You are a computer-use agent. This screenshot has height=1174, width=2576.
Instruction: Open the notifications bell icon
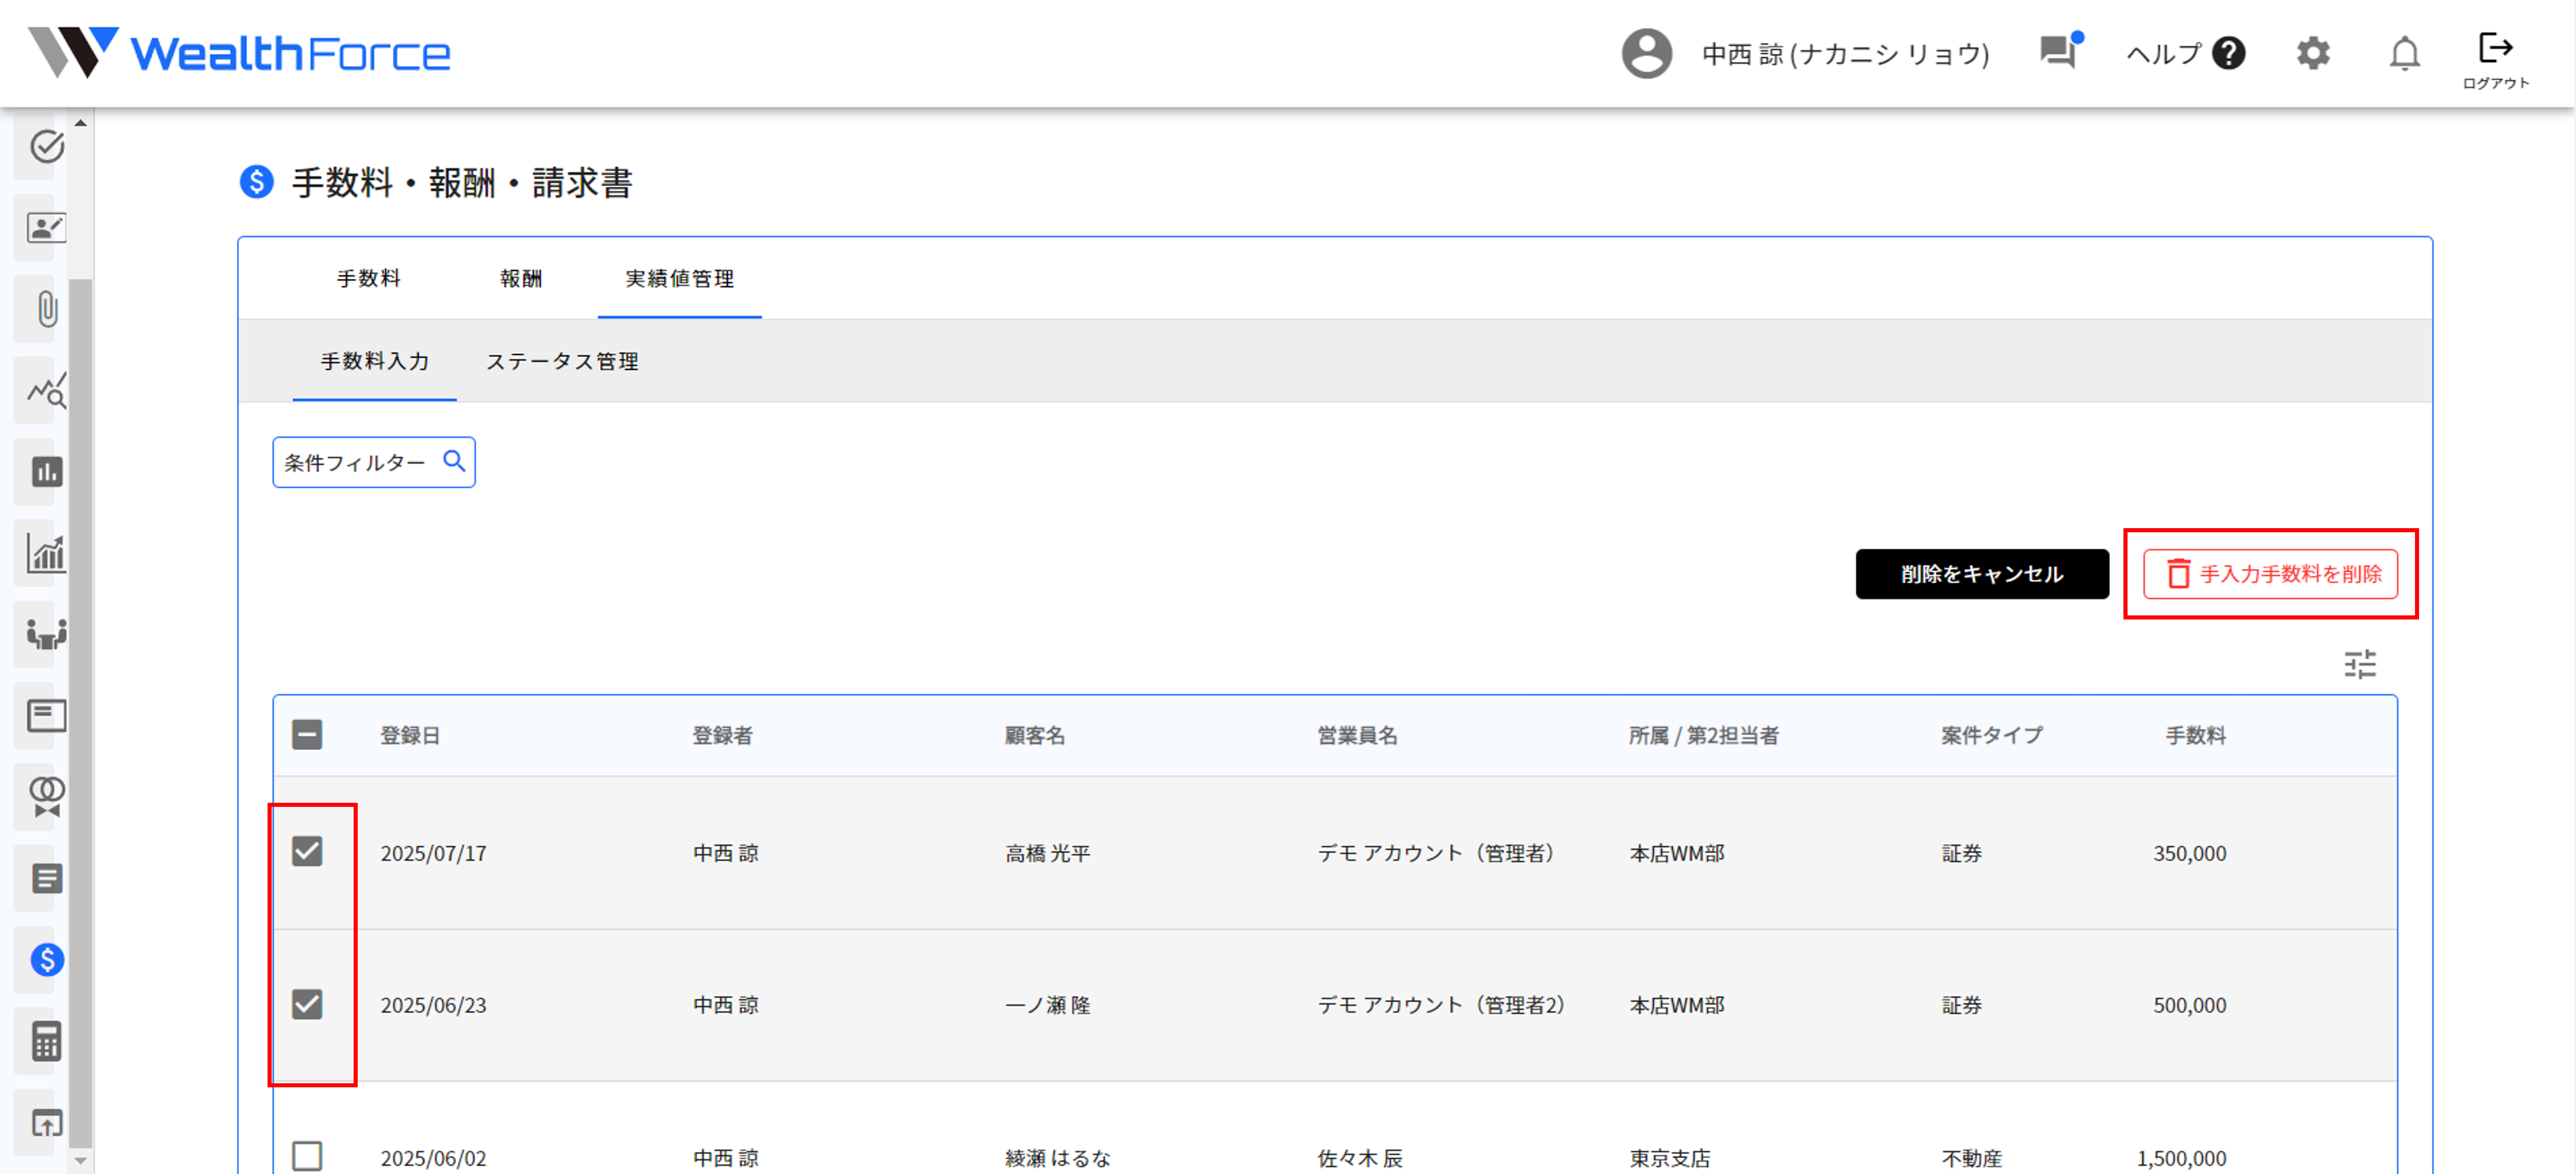tap(2405, 53)
